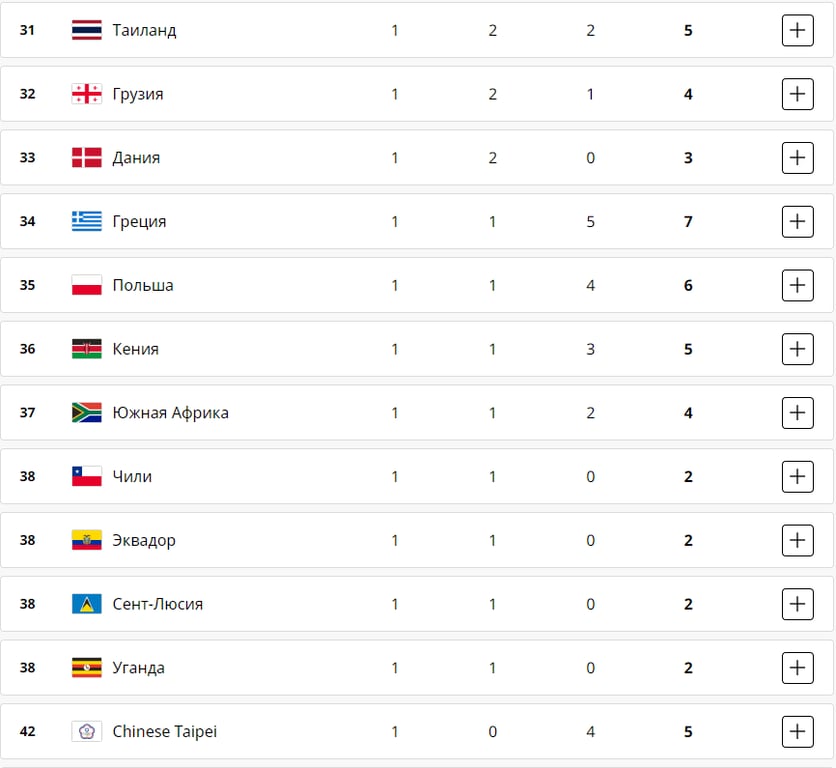The image size is (836, 768).
Task: Select the Грузия country name
Action: [x=138, y=94]
